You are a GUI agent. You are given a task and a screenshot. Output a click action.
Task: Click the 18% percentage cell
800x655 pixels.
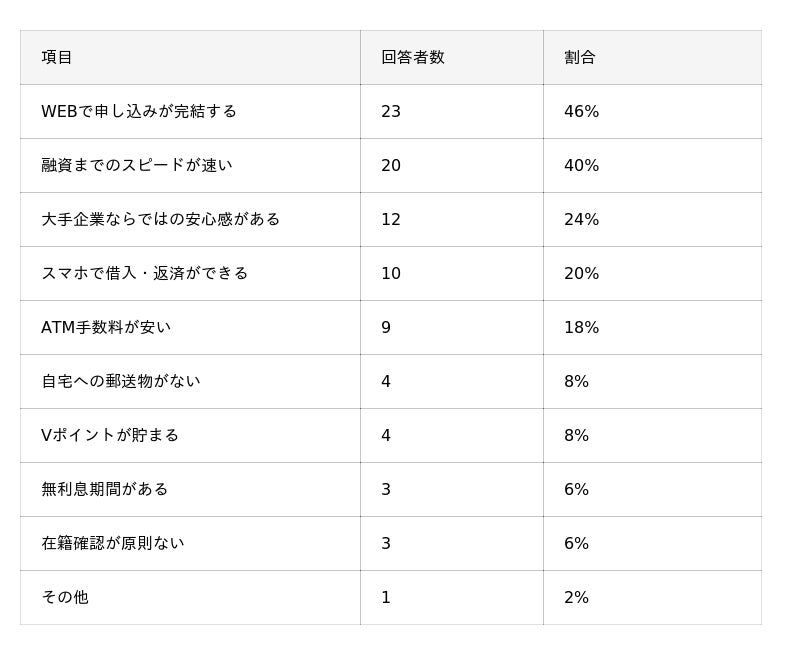(581, 327)
